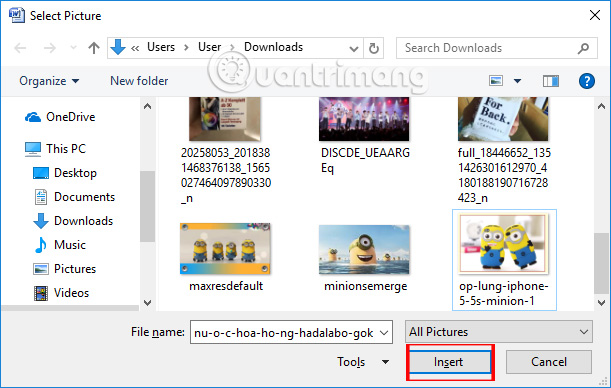Expand the address bar history dropdown
The width and height of the screenshot is (611, 388).
pos(354,48)
